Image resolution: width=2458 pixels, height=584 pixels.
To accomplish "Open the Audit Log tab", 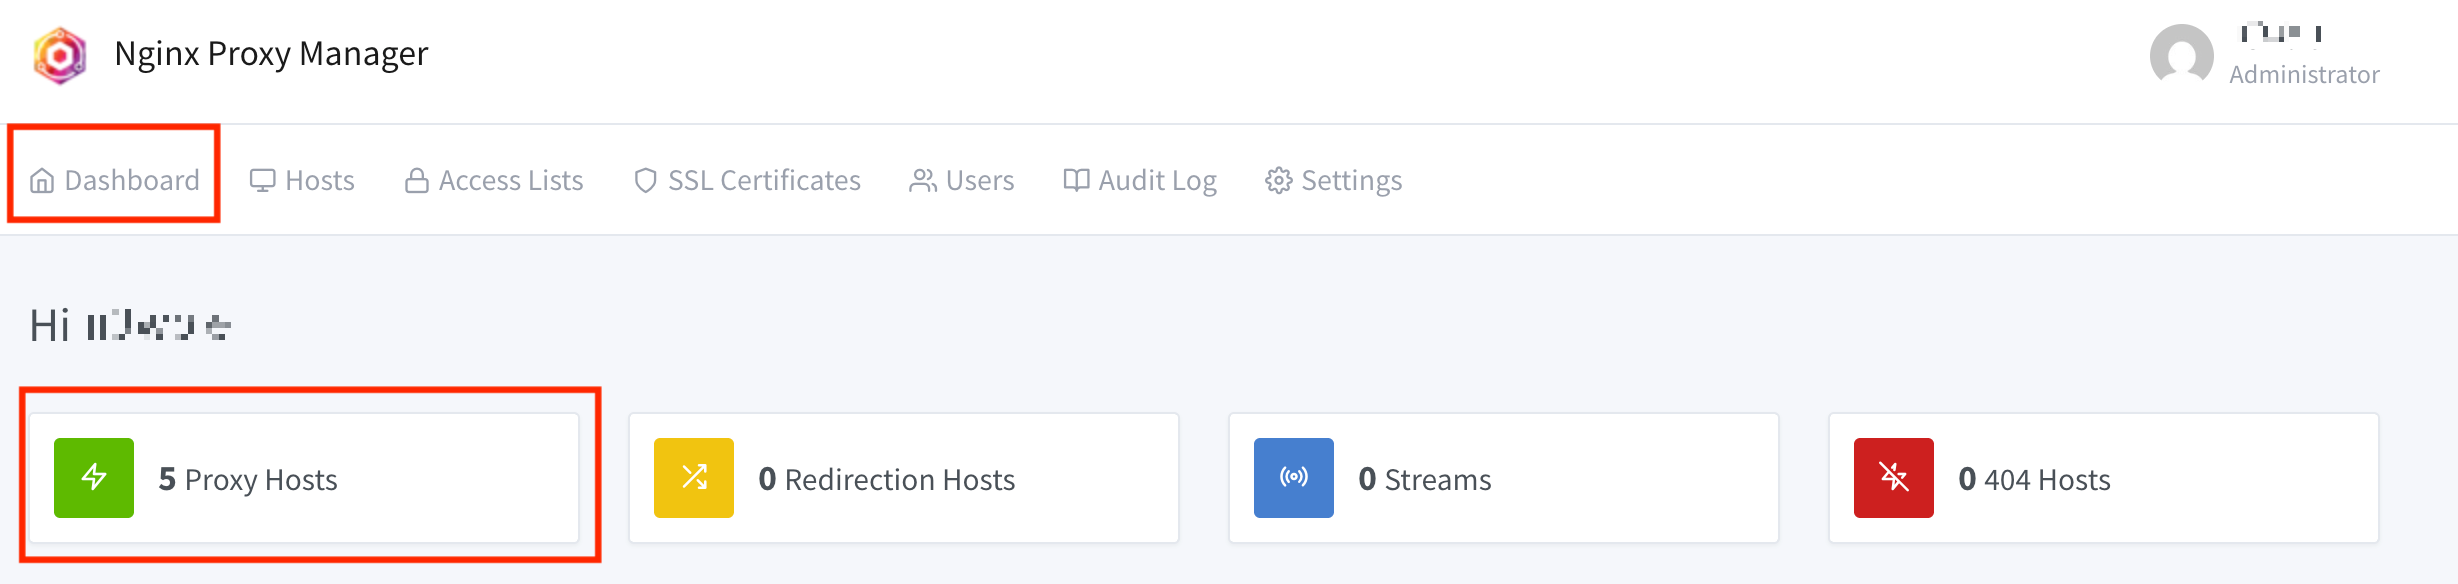I will pos(1140,180).
